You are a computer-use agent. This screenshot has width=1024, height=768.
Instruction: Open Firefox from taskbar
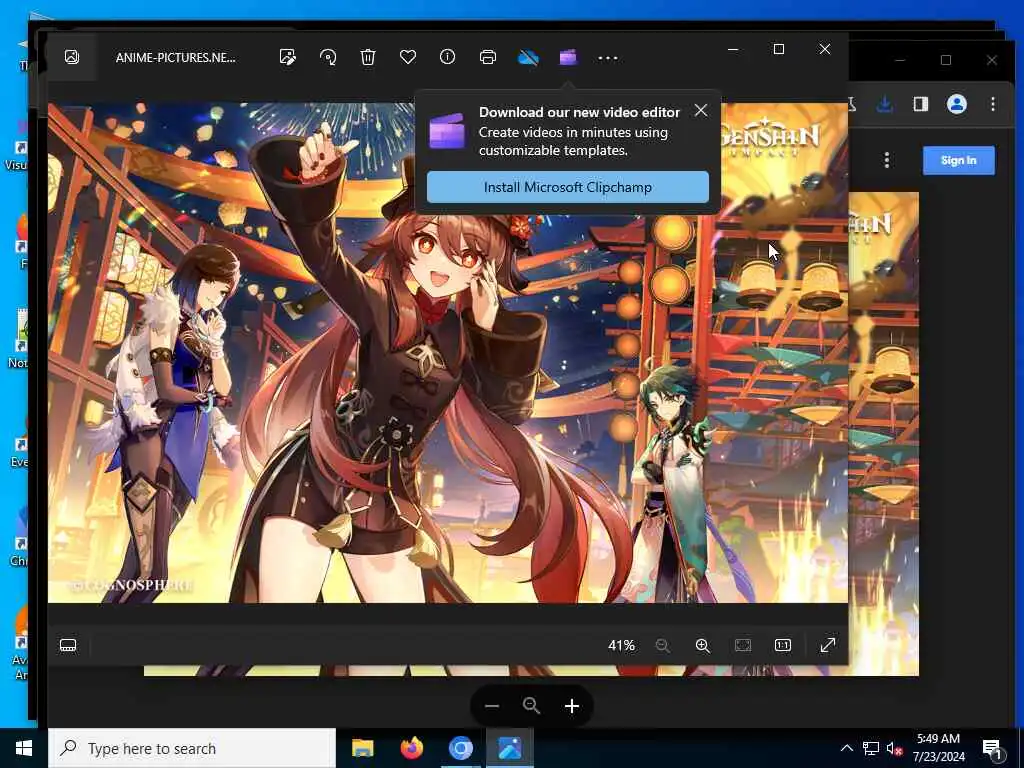tap(411, 748)
